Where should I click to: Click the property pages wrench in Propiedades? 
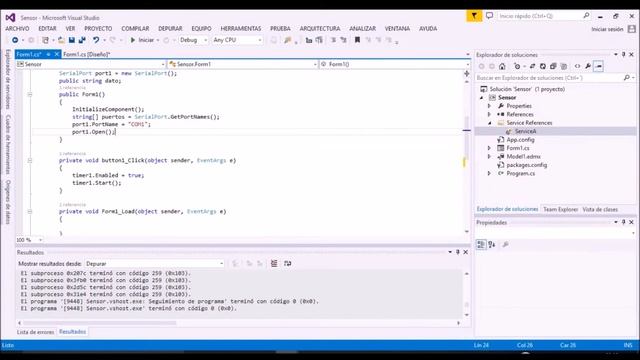coord(505,244)
